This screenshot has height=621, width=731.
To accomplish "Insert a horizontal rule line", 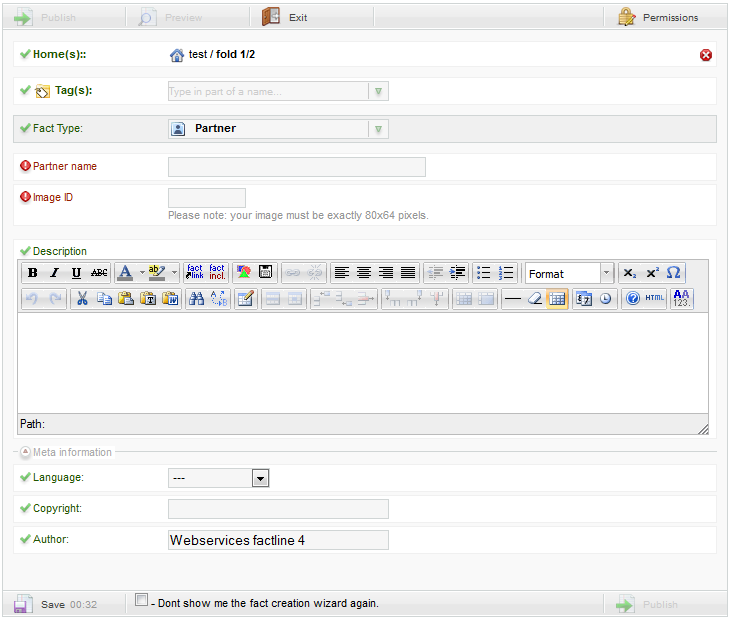I will point(512,298).
